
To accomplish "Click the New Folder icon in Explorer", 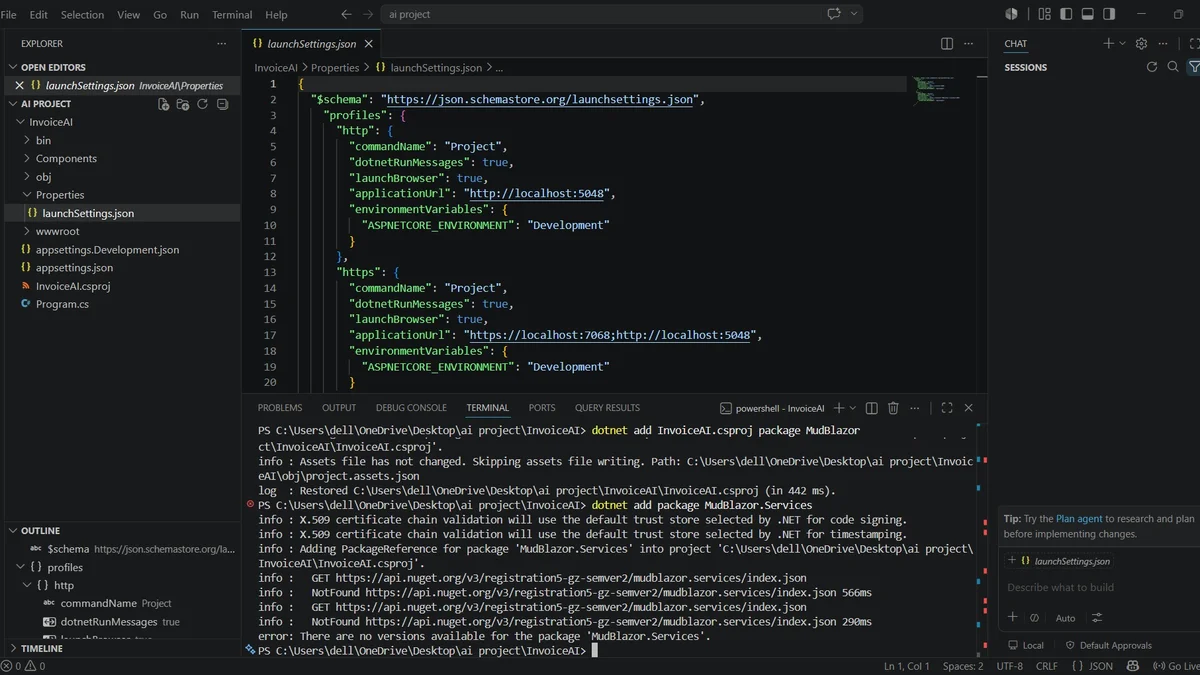I will (x=183, y=104).
